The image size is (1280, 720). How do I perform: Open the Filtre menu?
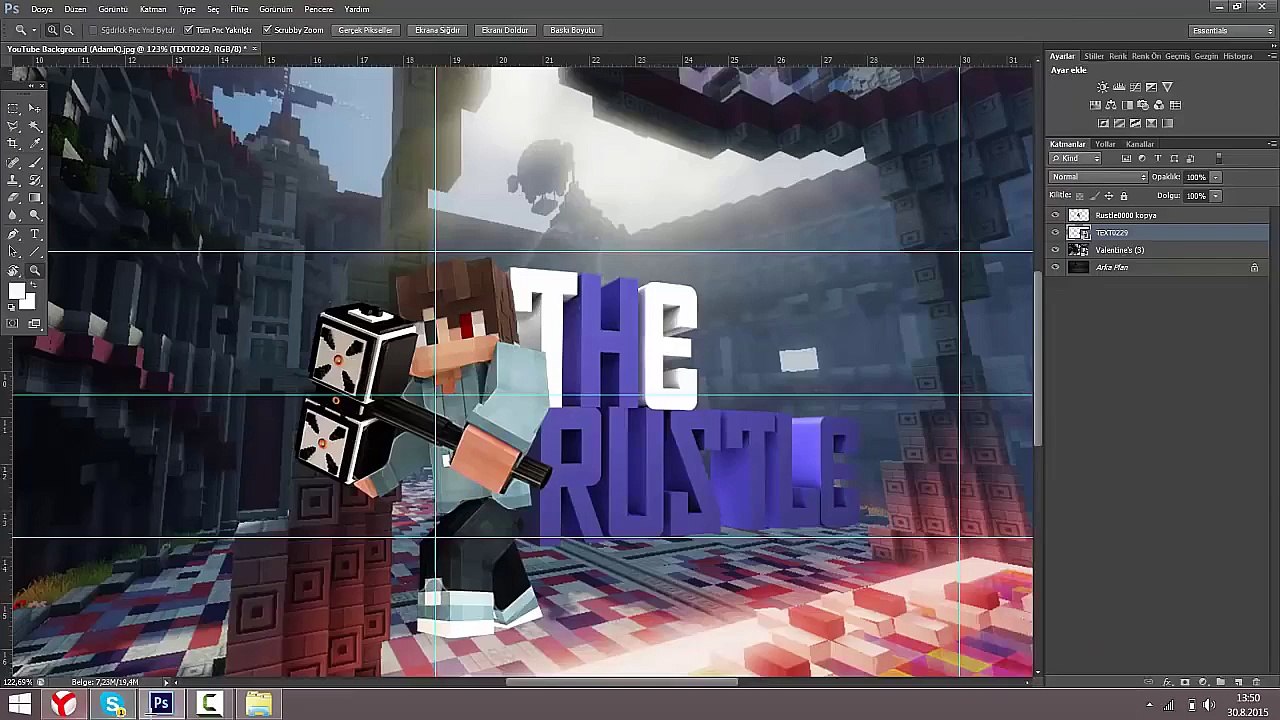239,9
